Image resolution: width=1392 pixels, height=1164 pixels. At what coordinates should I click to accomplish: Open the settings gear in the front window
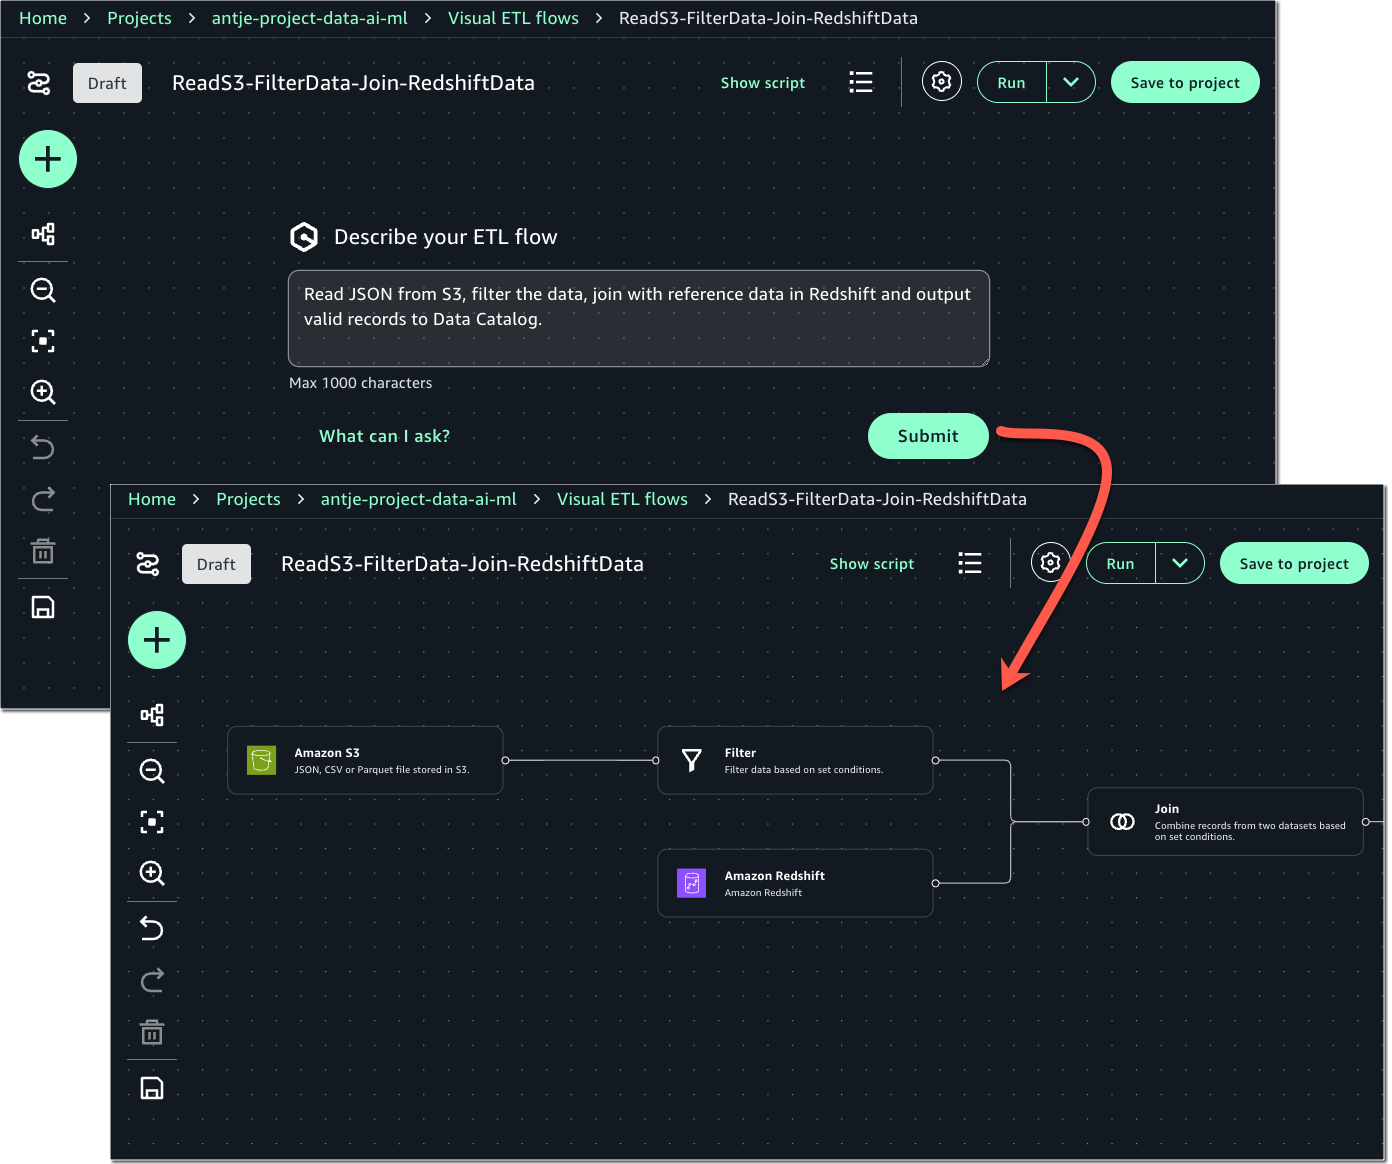(1050, 563)
